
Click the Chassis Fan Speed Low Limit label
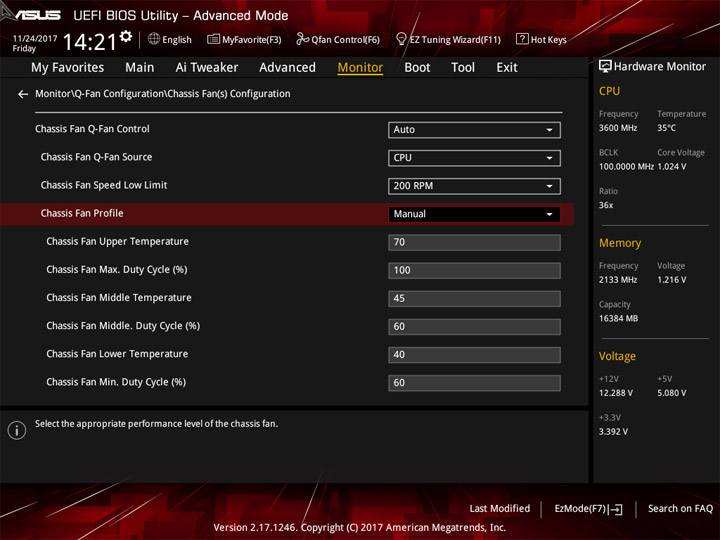(104, 185)
